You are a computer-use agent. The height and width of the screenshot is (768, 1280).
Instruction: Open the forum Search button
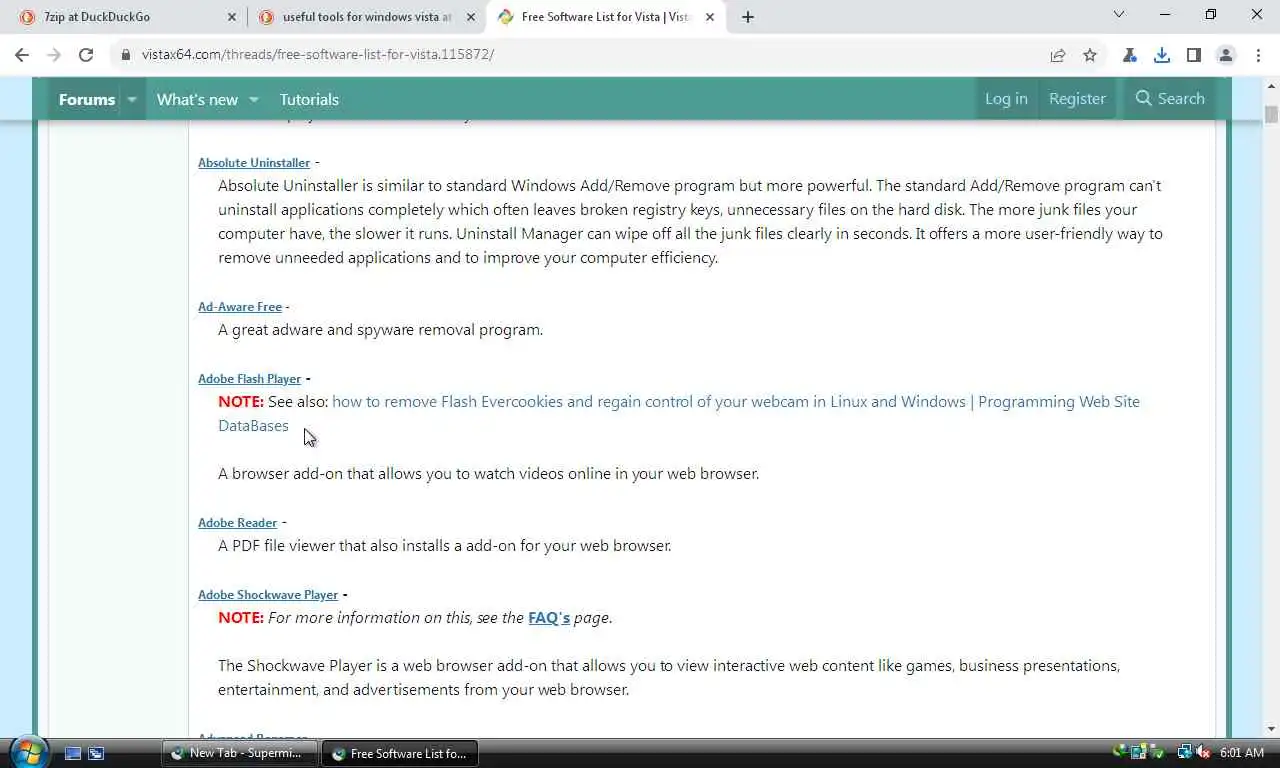click(x=1169, y=98)
